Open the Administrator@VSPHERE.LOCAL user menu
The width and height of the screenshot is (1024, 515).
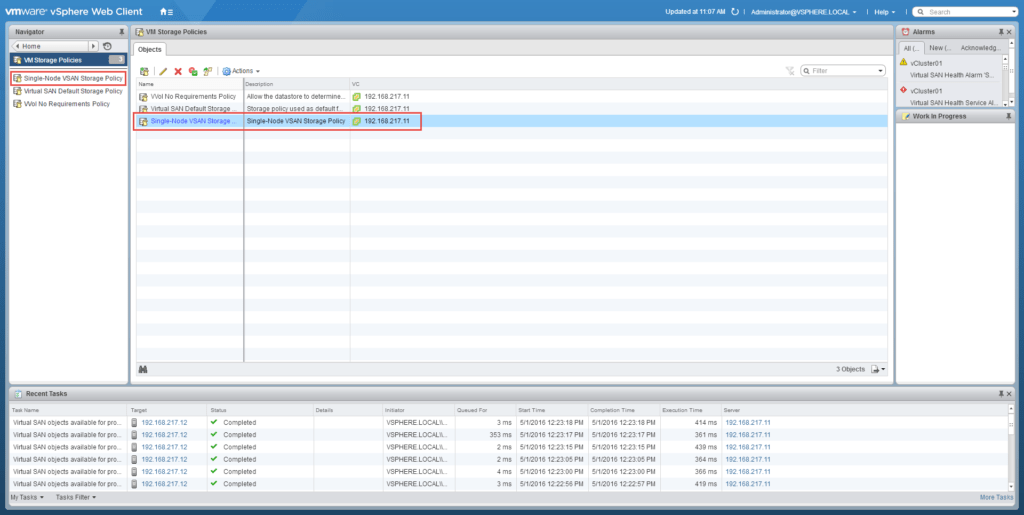tap(803, 12)
